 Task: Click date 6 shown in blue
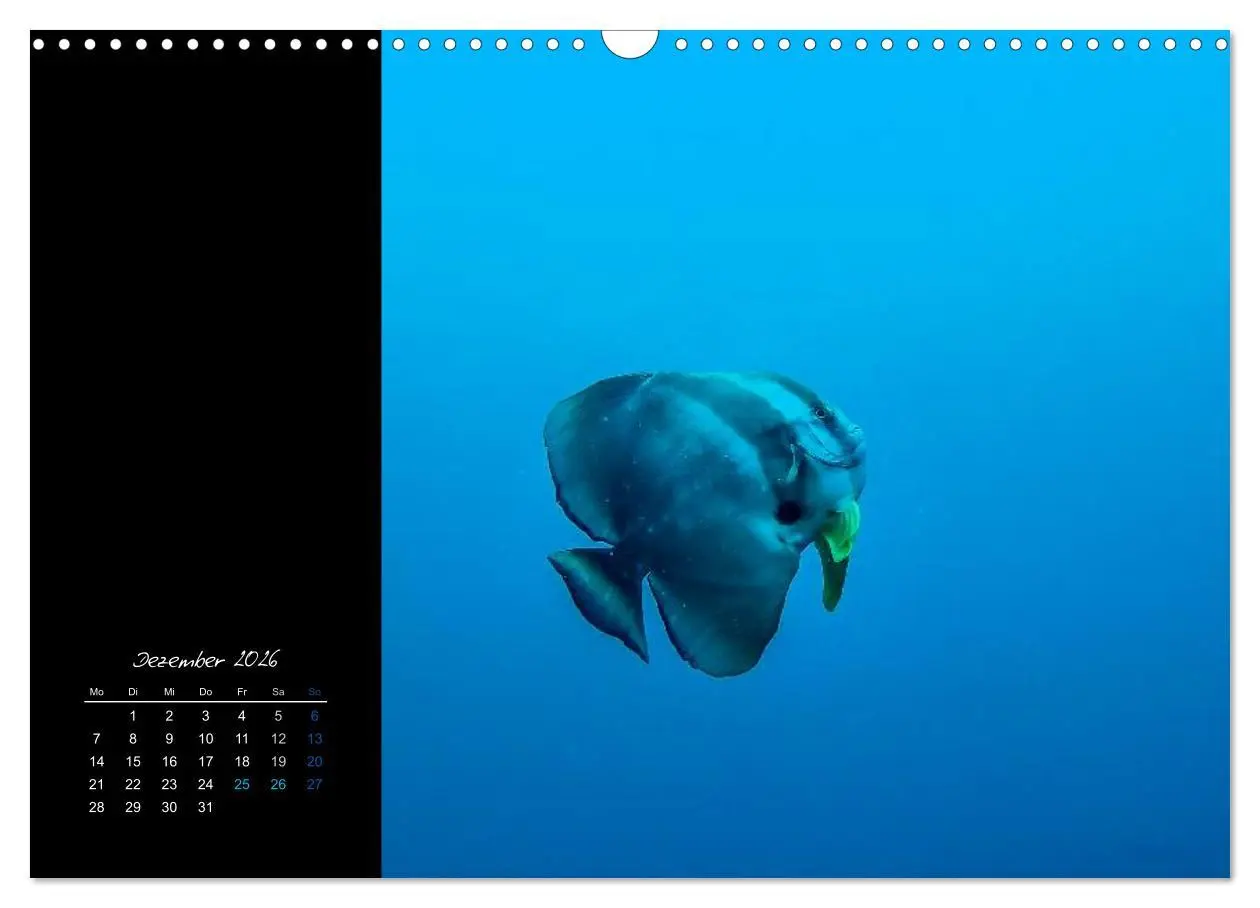pos(314,716)
